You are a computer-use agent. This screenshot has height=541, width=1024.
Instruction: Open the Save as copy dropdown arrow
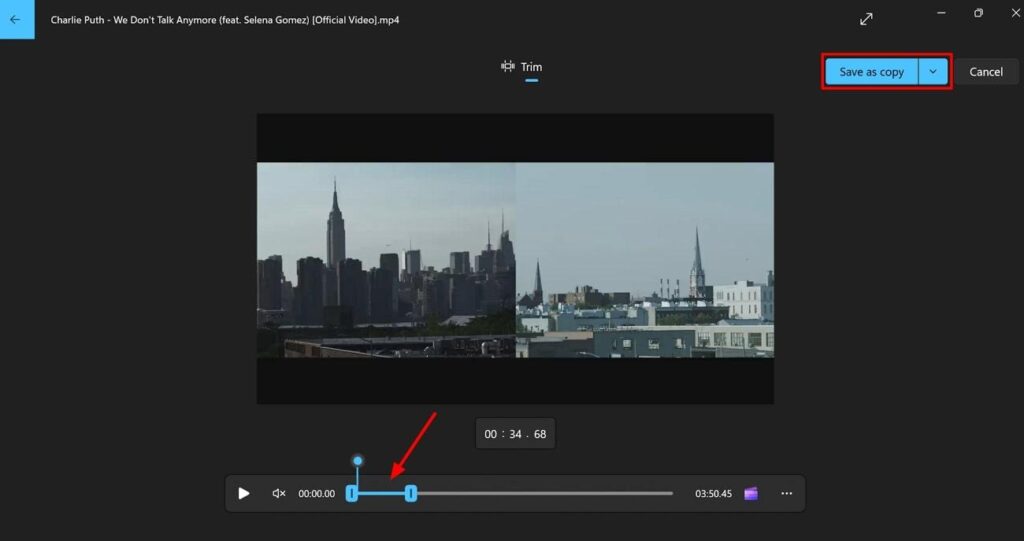(x=933, y=72)
